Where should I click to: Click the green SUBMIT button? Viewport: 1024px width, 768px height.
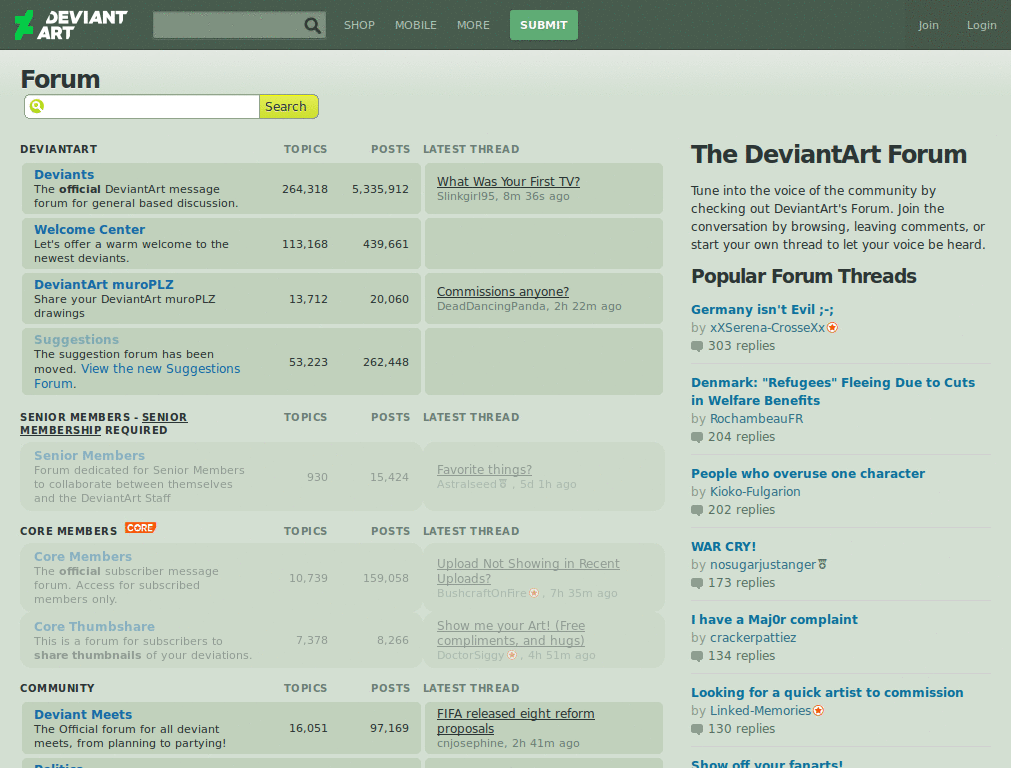click(x=543, y=24)
